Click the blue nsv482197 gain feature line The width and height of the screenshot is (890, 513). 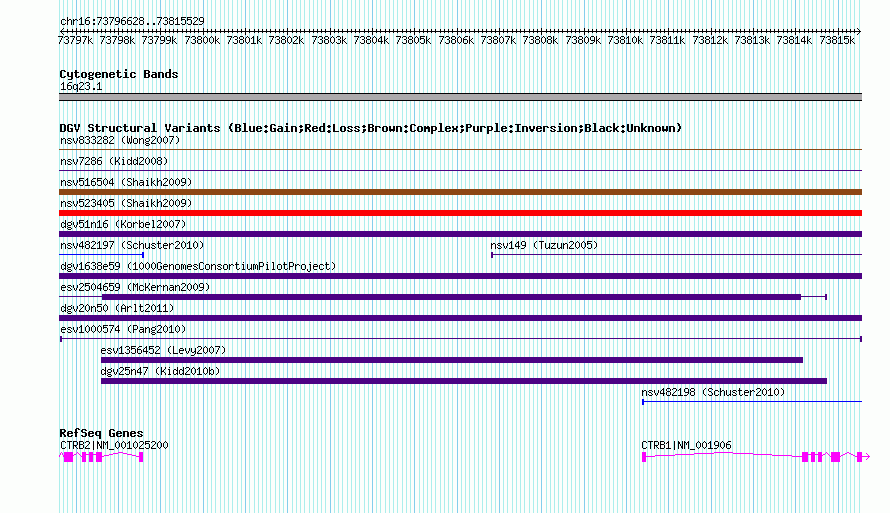point(102,255)
